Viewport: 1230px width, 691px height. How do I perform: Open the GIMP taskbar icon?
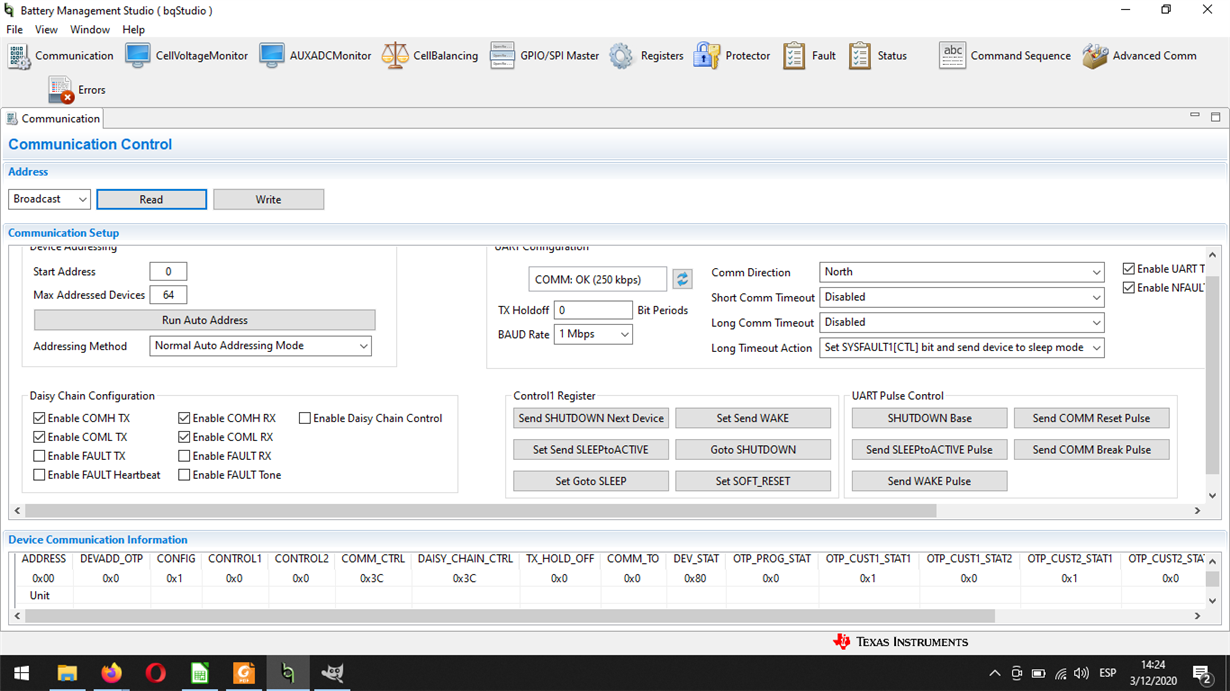pos(332,673)
